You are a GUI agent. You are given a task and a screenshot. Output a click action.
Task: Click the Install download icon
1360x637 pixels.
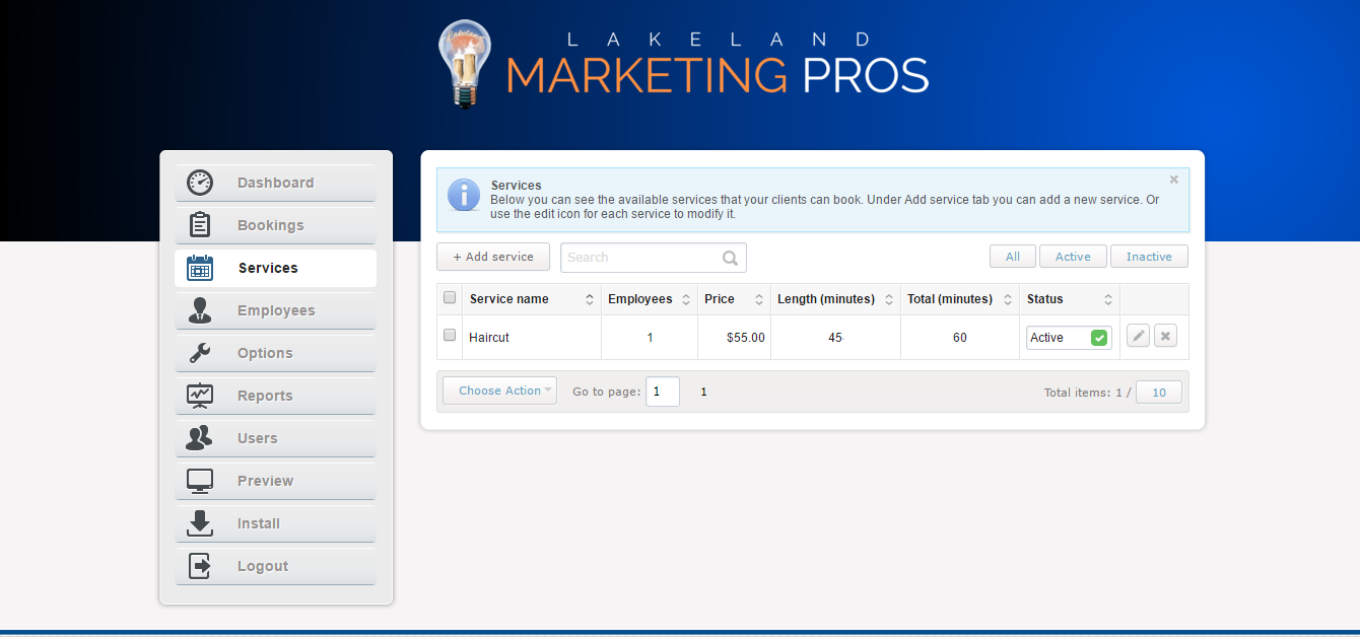(x=200, y=523)
